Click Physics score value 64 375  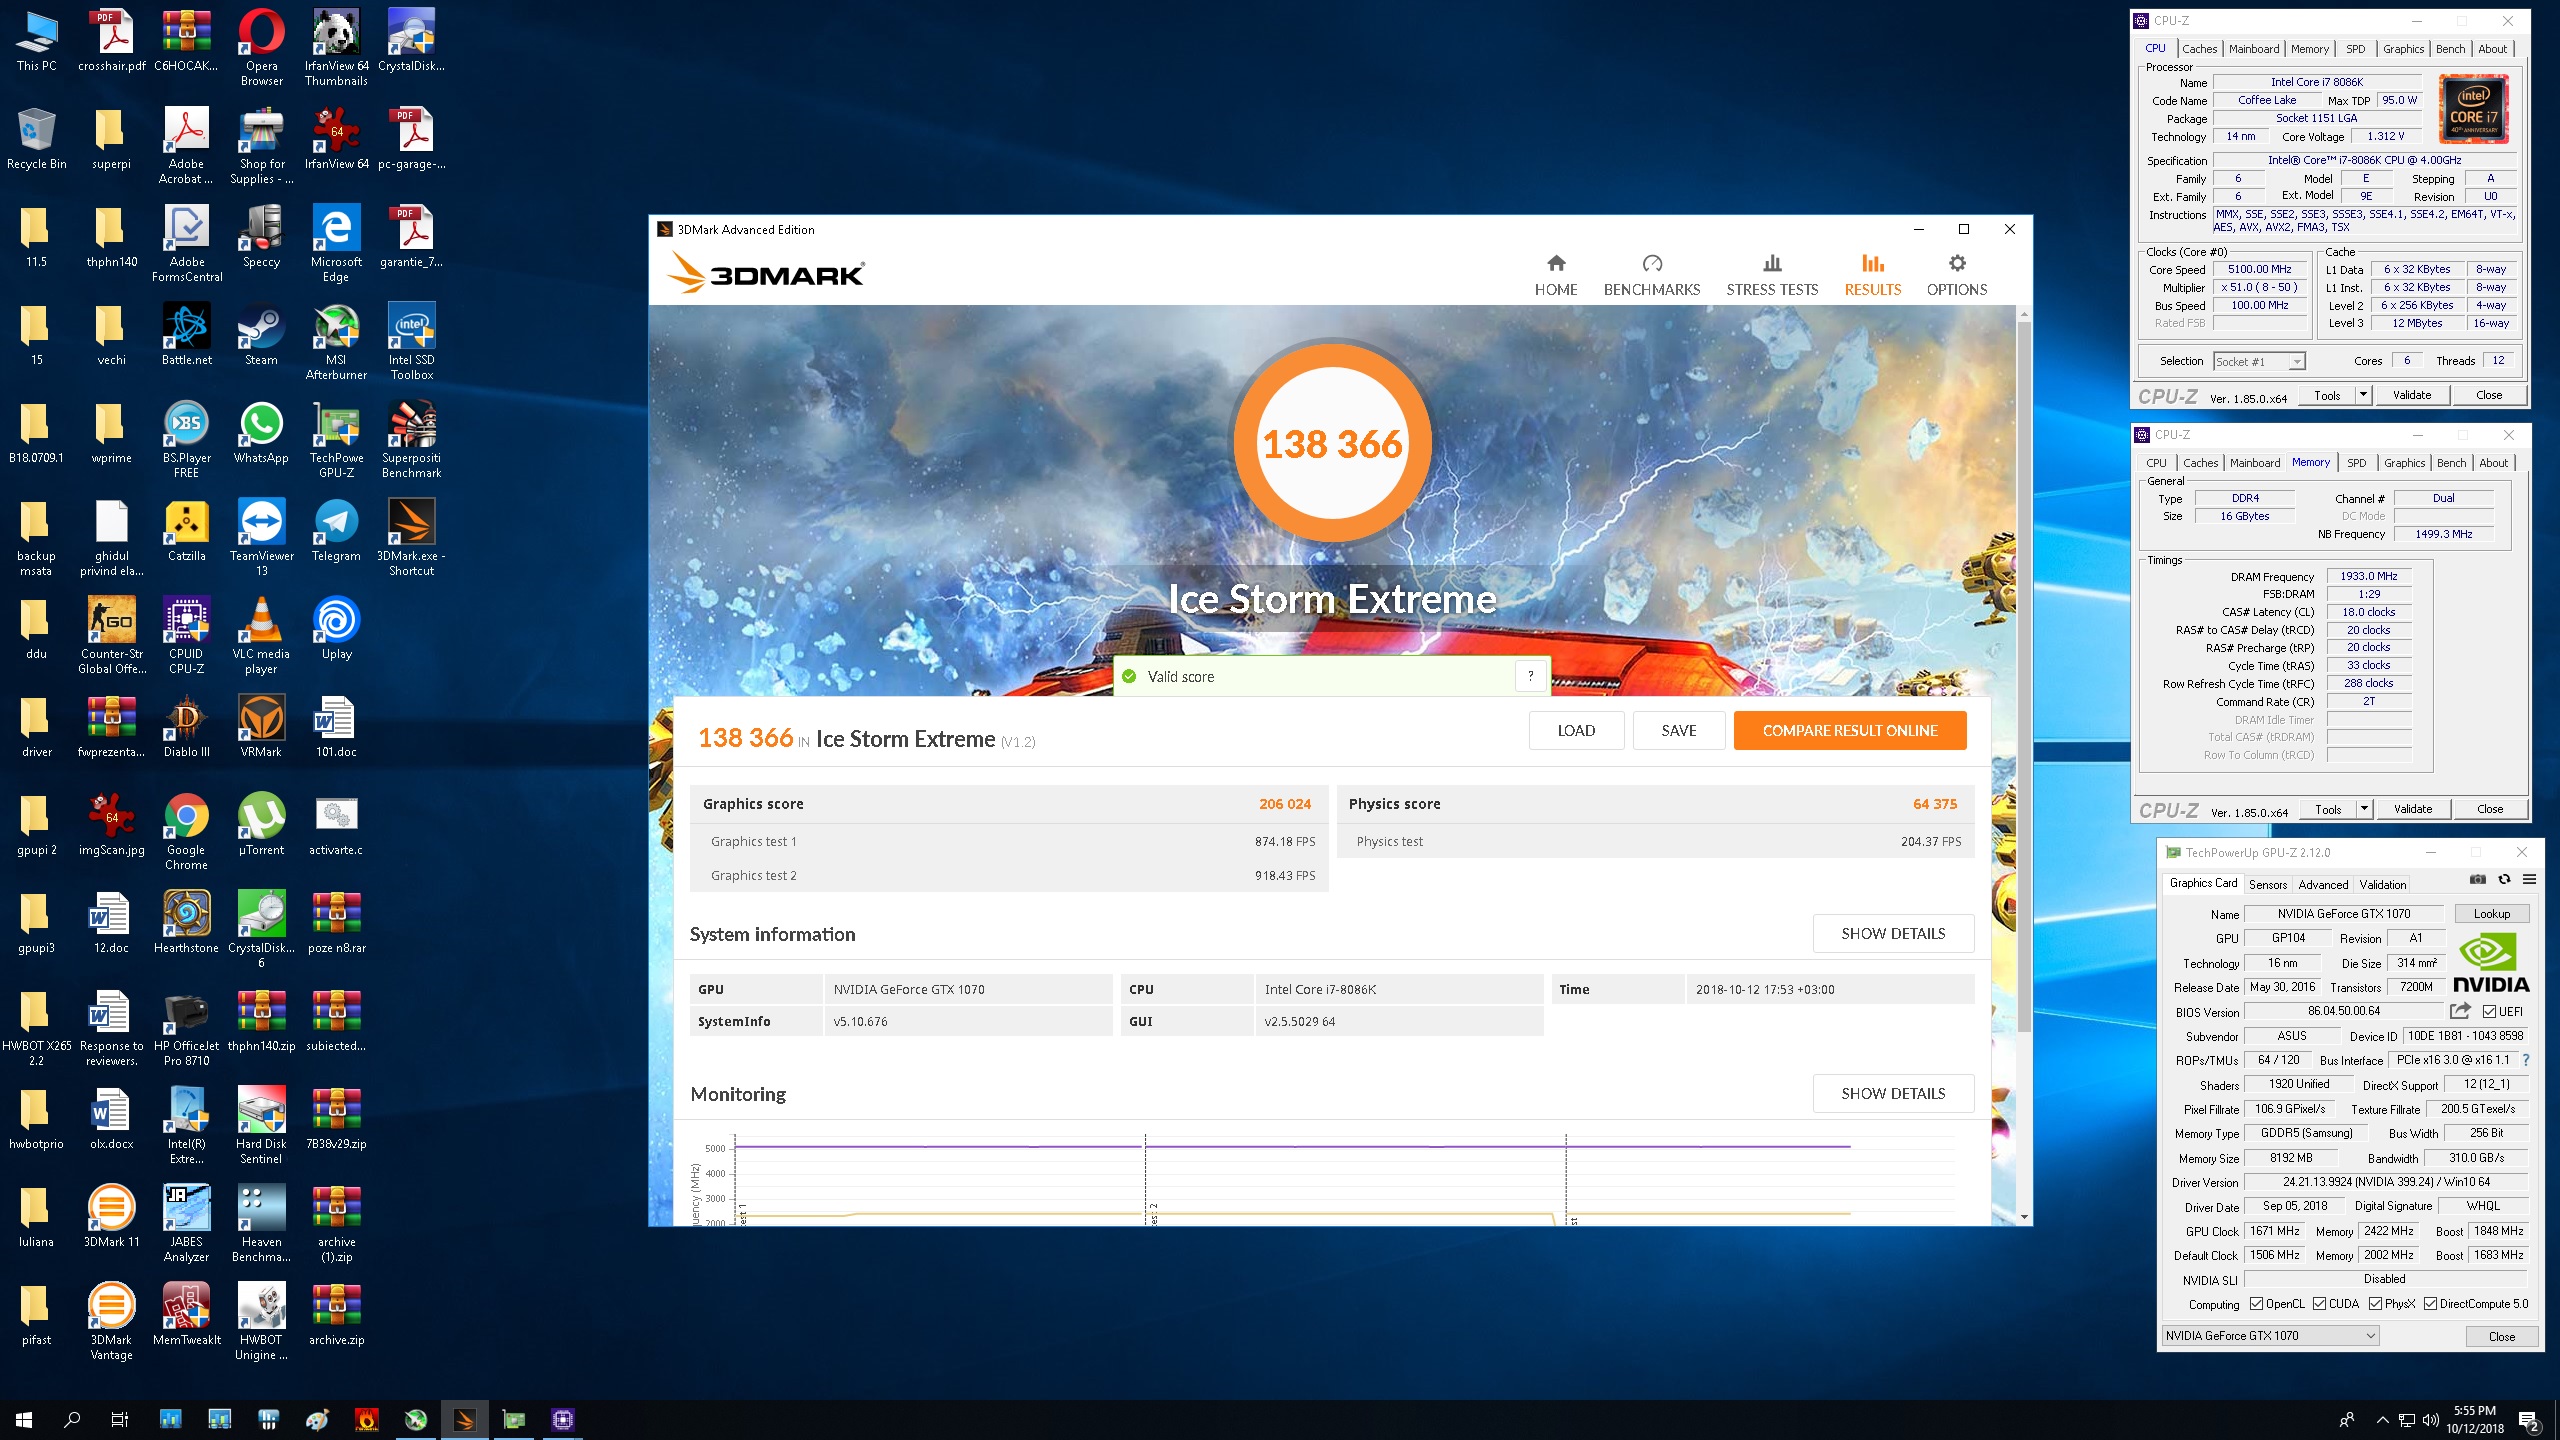pyautogui.click(x=1935, y=804)
